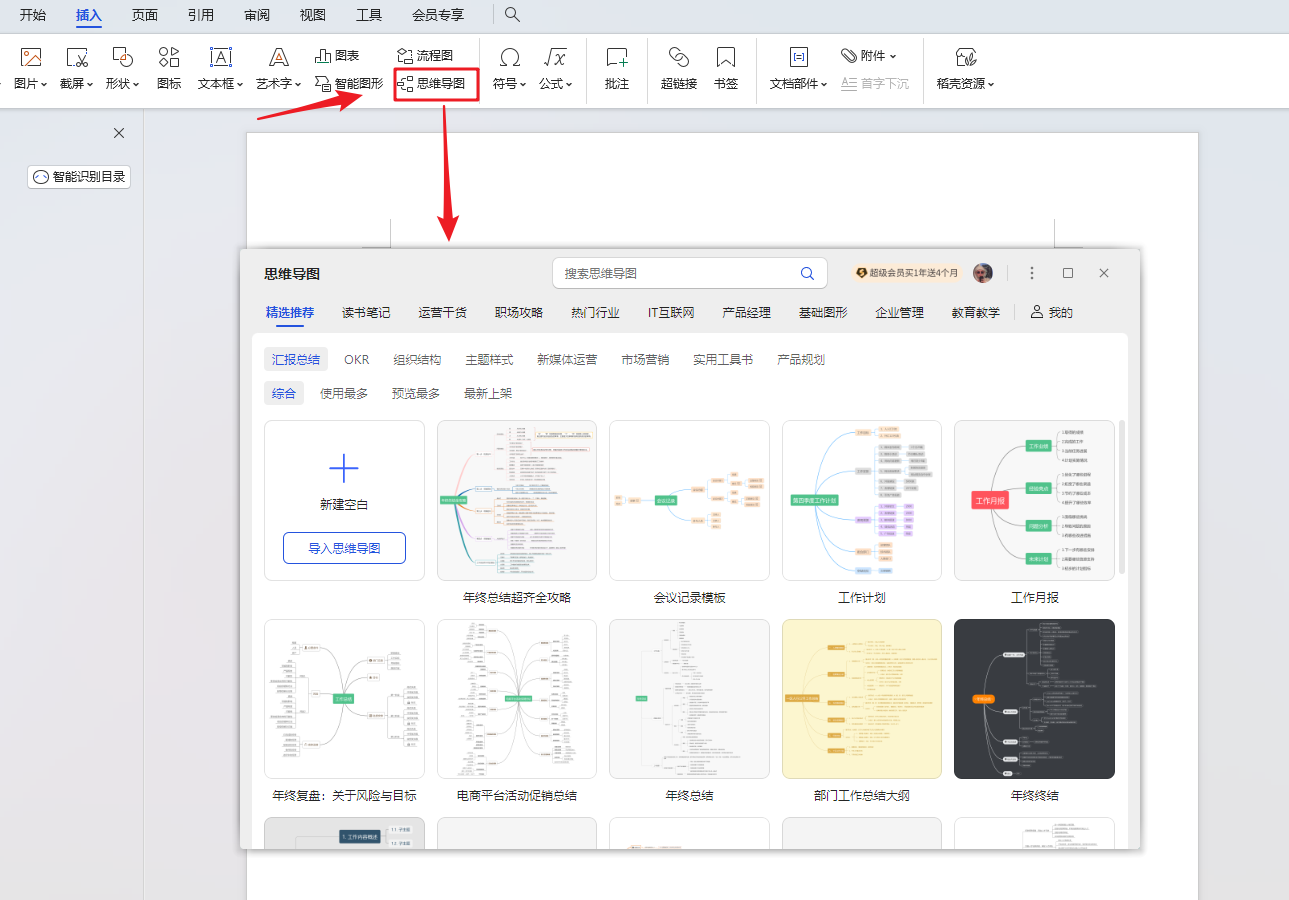Open the three-dot more menu in dialog
Screen dimensions: 1289x900
point(1032,273)
